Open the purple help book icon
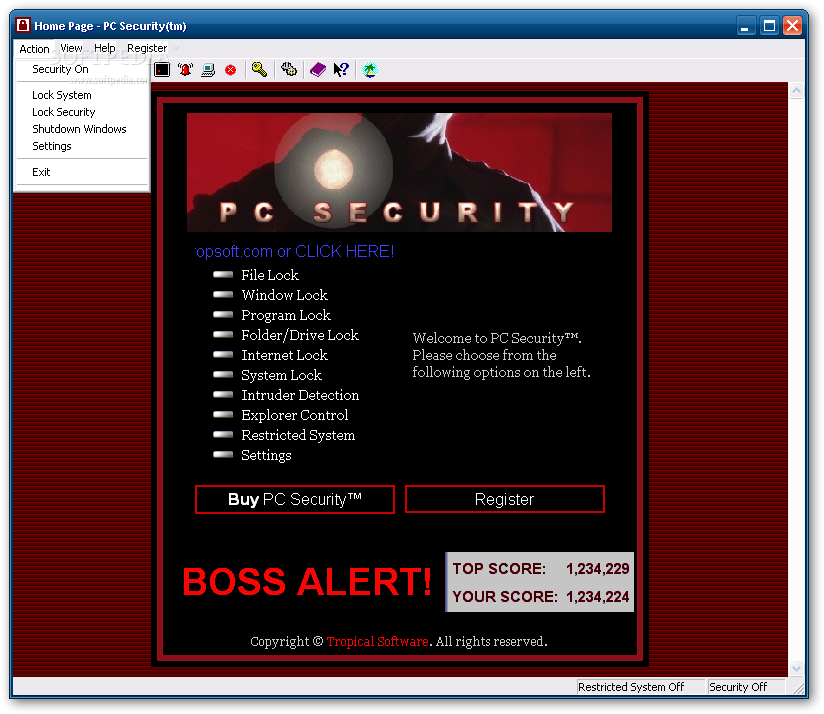Image resolution: width=824 pixels, height=714 pixels. coord(317,69)
